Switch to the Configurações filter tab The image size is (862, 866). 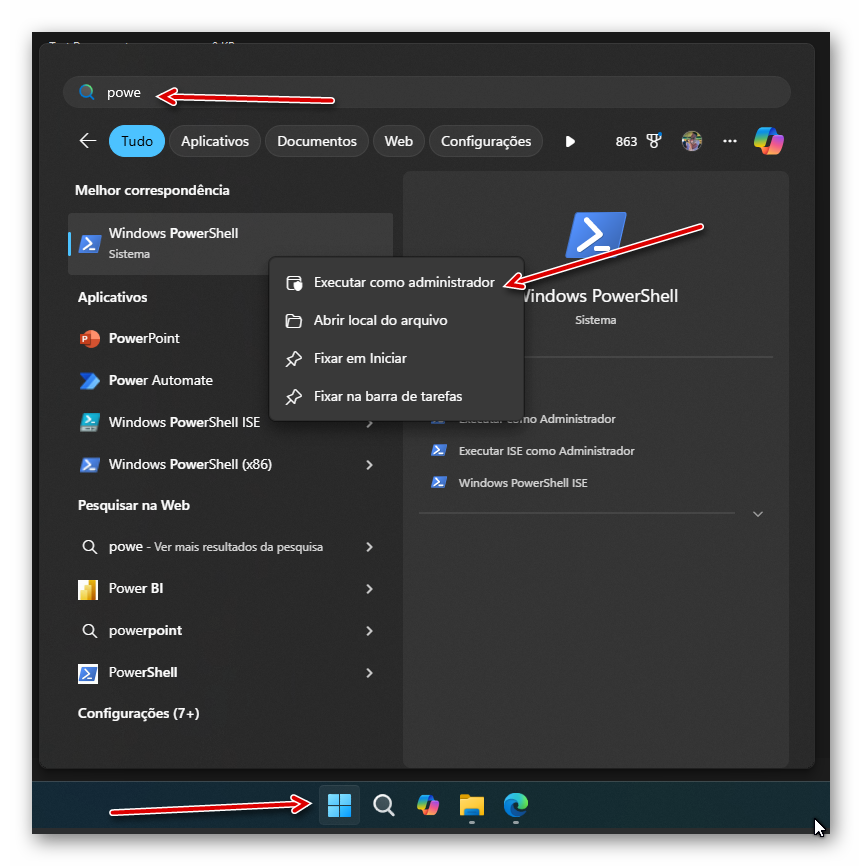[x=486, y=141]
